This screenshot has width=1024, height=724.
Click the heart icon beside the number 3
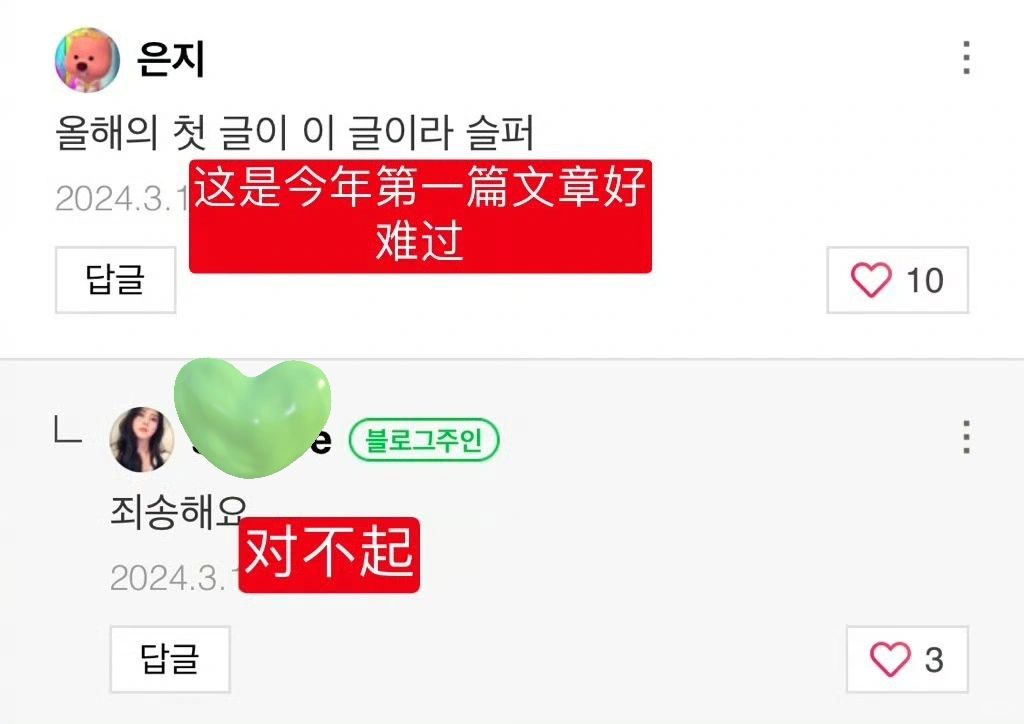(890, 659)
